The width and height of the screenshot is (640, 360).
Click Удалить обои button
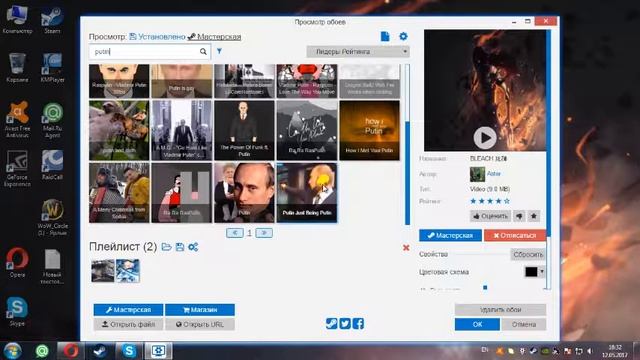pos(500,310)
